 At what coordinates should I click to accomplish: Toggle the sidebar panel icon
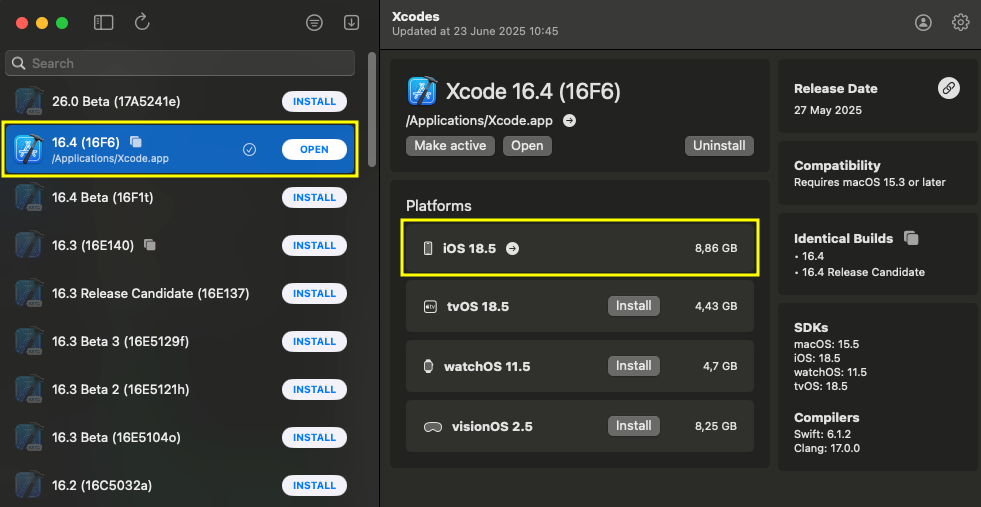click(103, 23)
